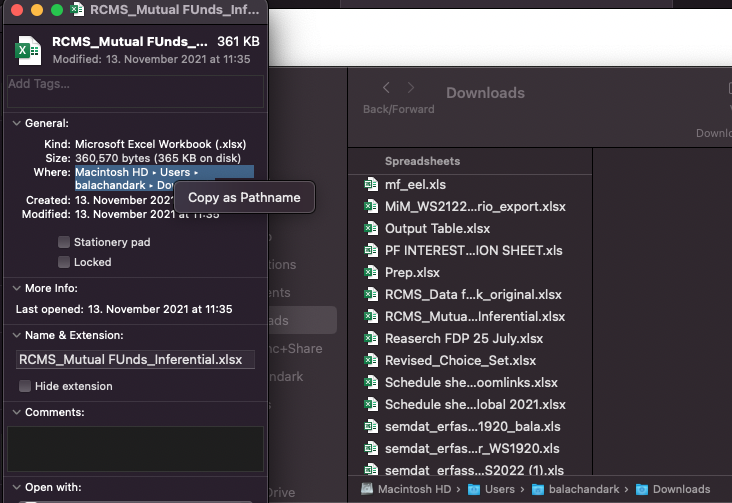Click the Excel file icon in Info header
732x503 pixels.
coord(28,50)
